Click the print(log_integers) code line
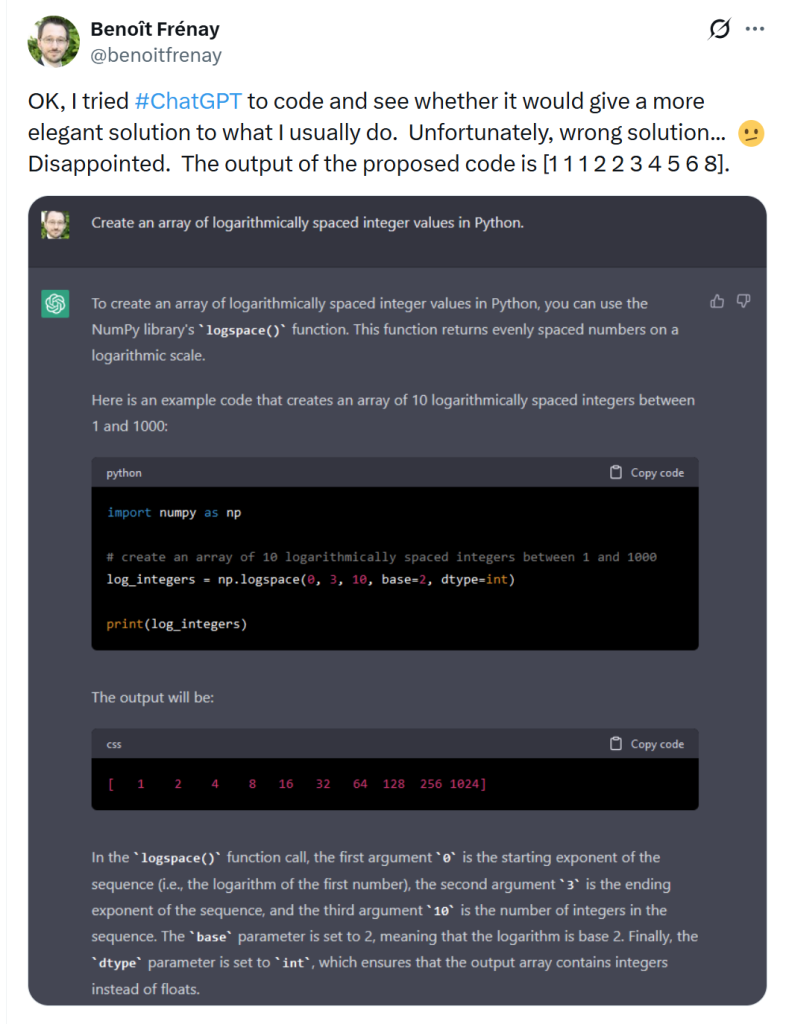Image resolution: width=786 pixels, height=1024 pixels. tap(176, 624)
